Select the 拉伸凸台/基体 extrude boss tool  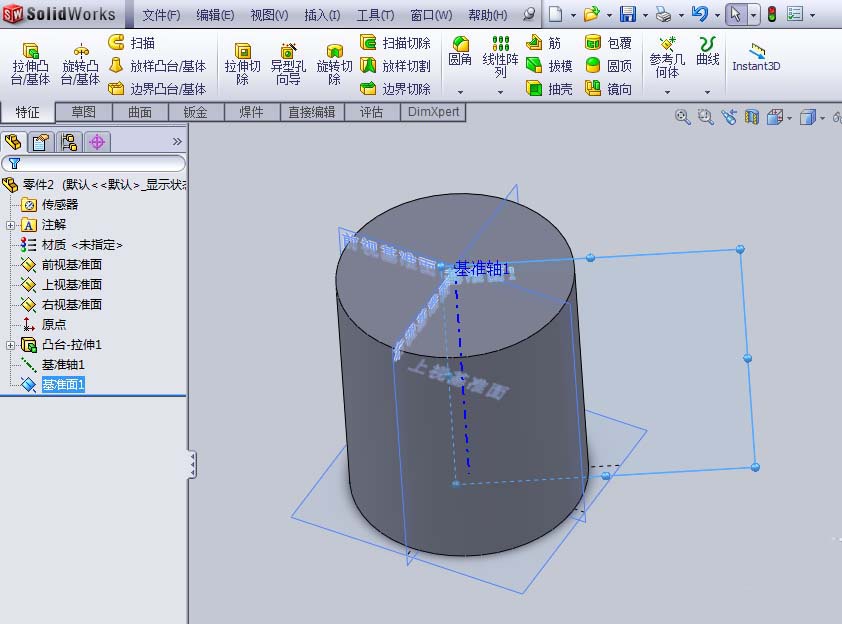click(x=31, y=64)
